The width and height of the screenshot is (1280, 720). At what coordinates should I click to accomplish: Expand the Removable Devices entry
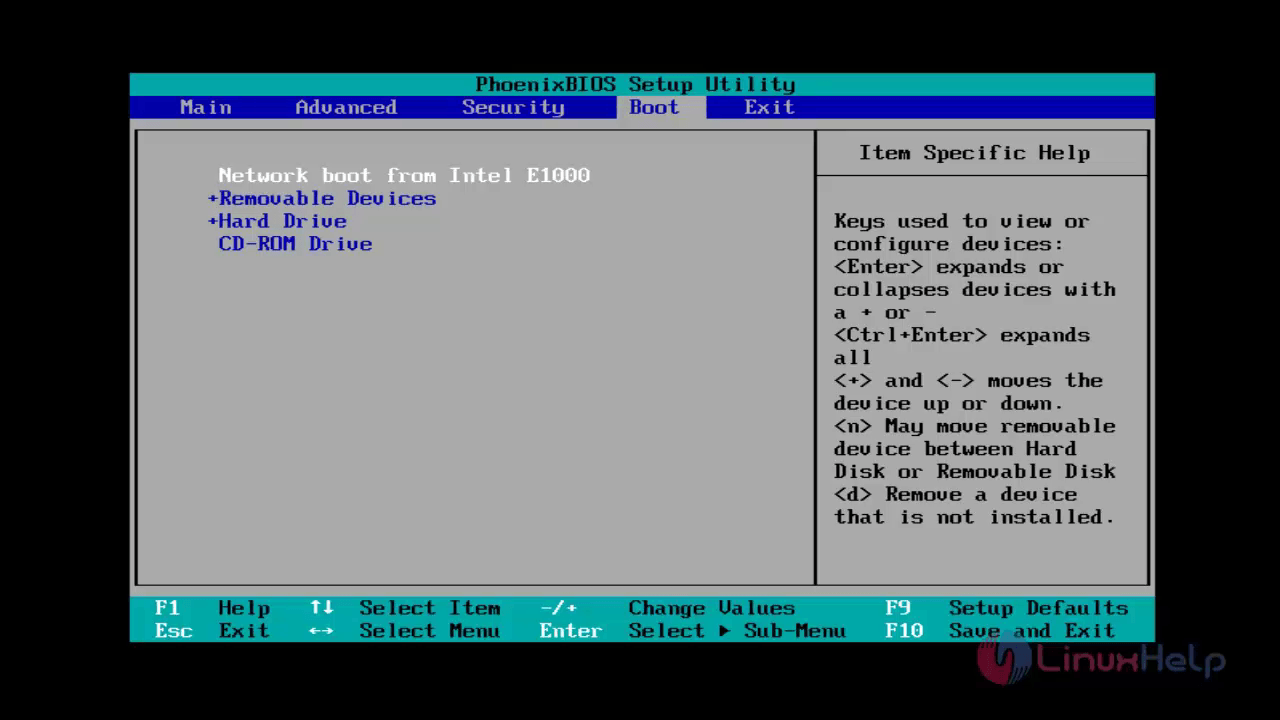(x=322, y=198)
